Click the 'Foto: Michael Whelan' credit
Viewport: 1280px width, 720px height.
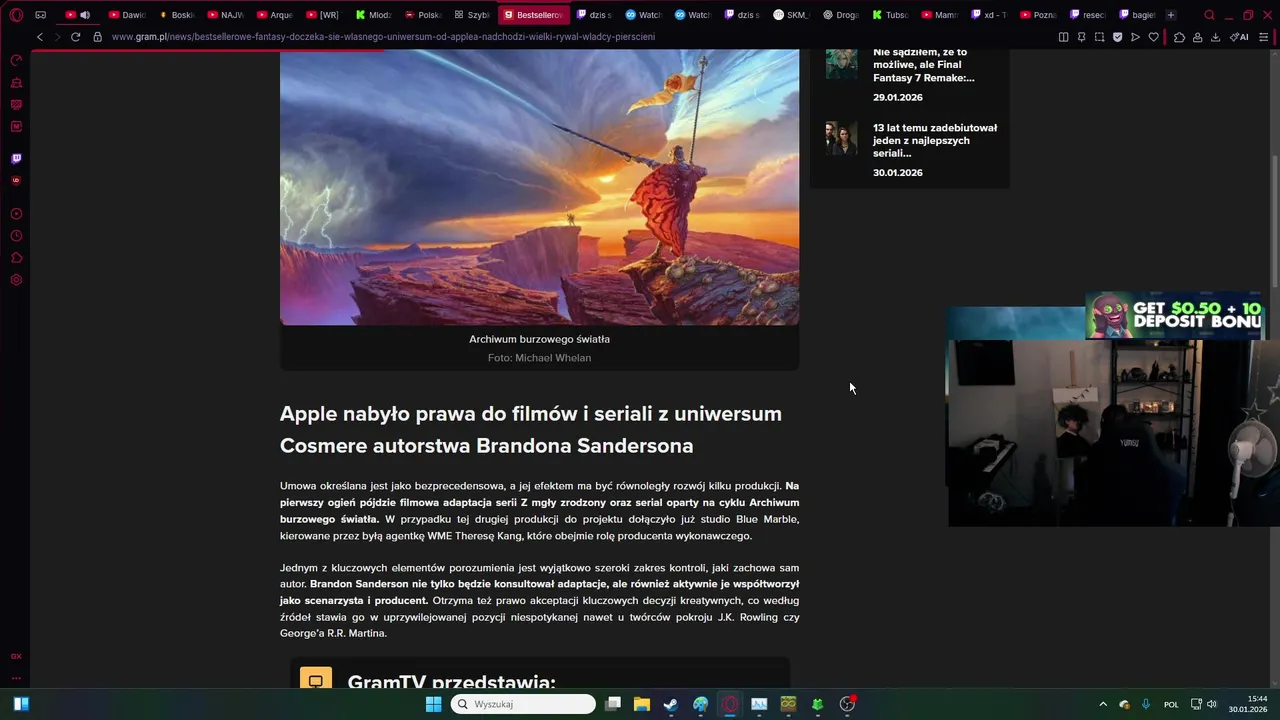(x=539, y=358)
